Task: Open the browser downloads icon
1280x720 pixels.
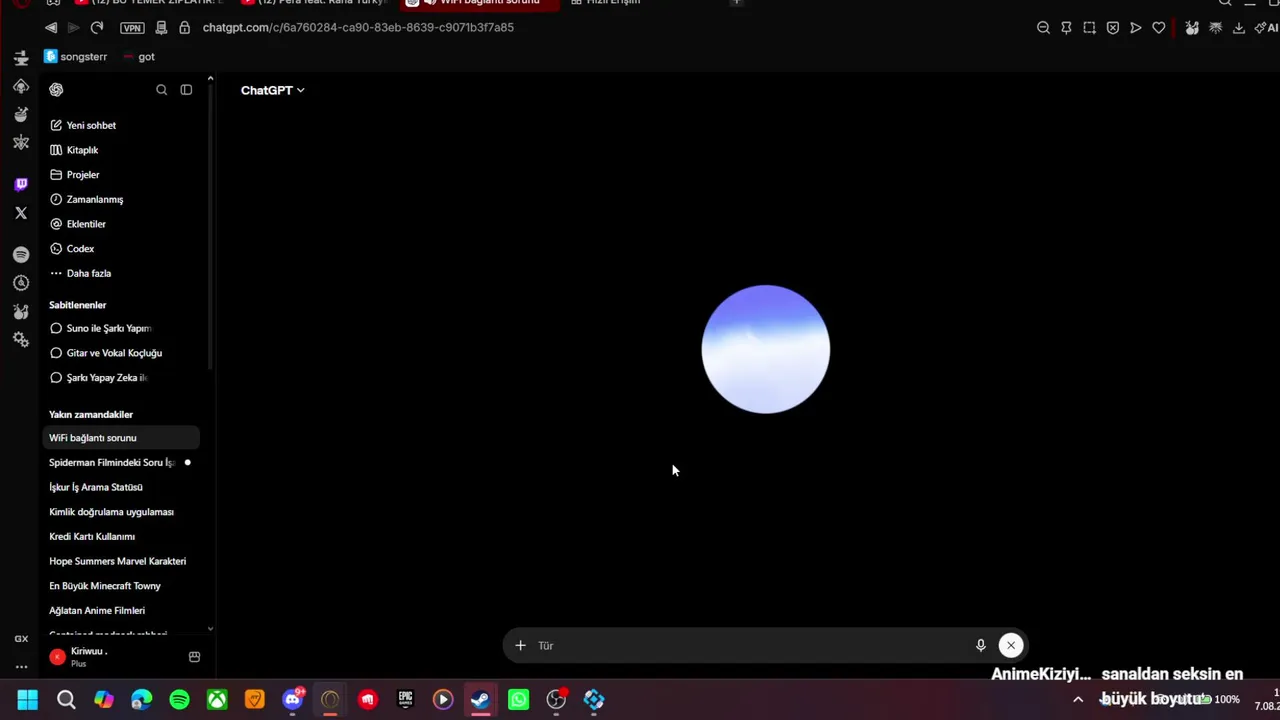Action: (1238, 28)
